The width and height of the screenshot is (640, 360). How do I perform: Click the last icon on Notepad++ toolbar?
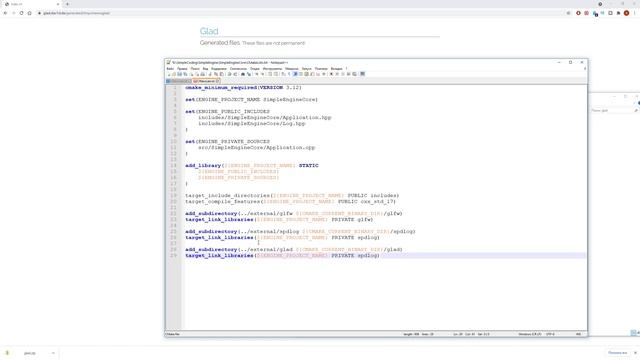362,74
